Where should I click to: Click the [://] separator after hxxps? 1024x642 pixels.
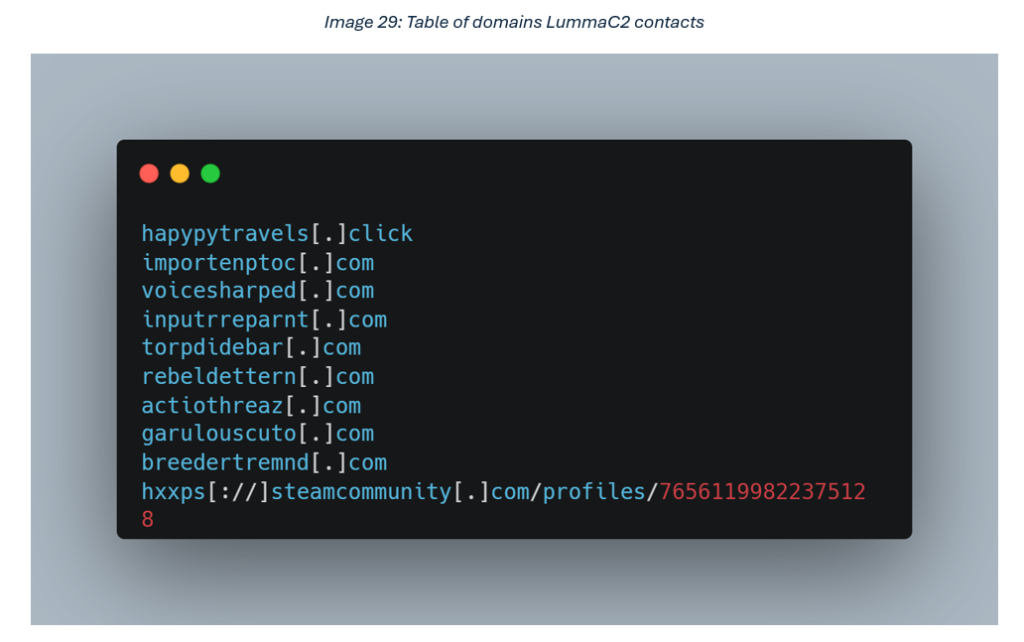(238, 492)
